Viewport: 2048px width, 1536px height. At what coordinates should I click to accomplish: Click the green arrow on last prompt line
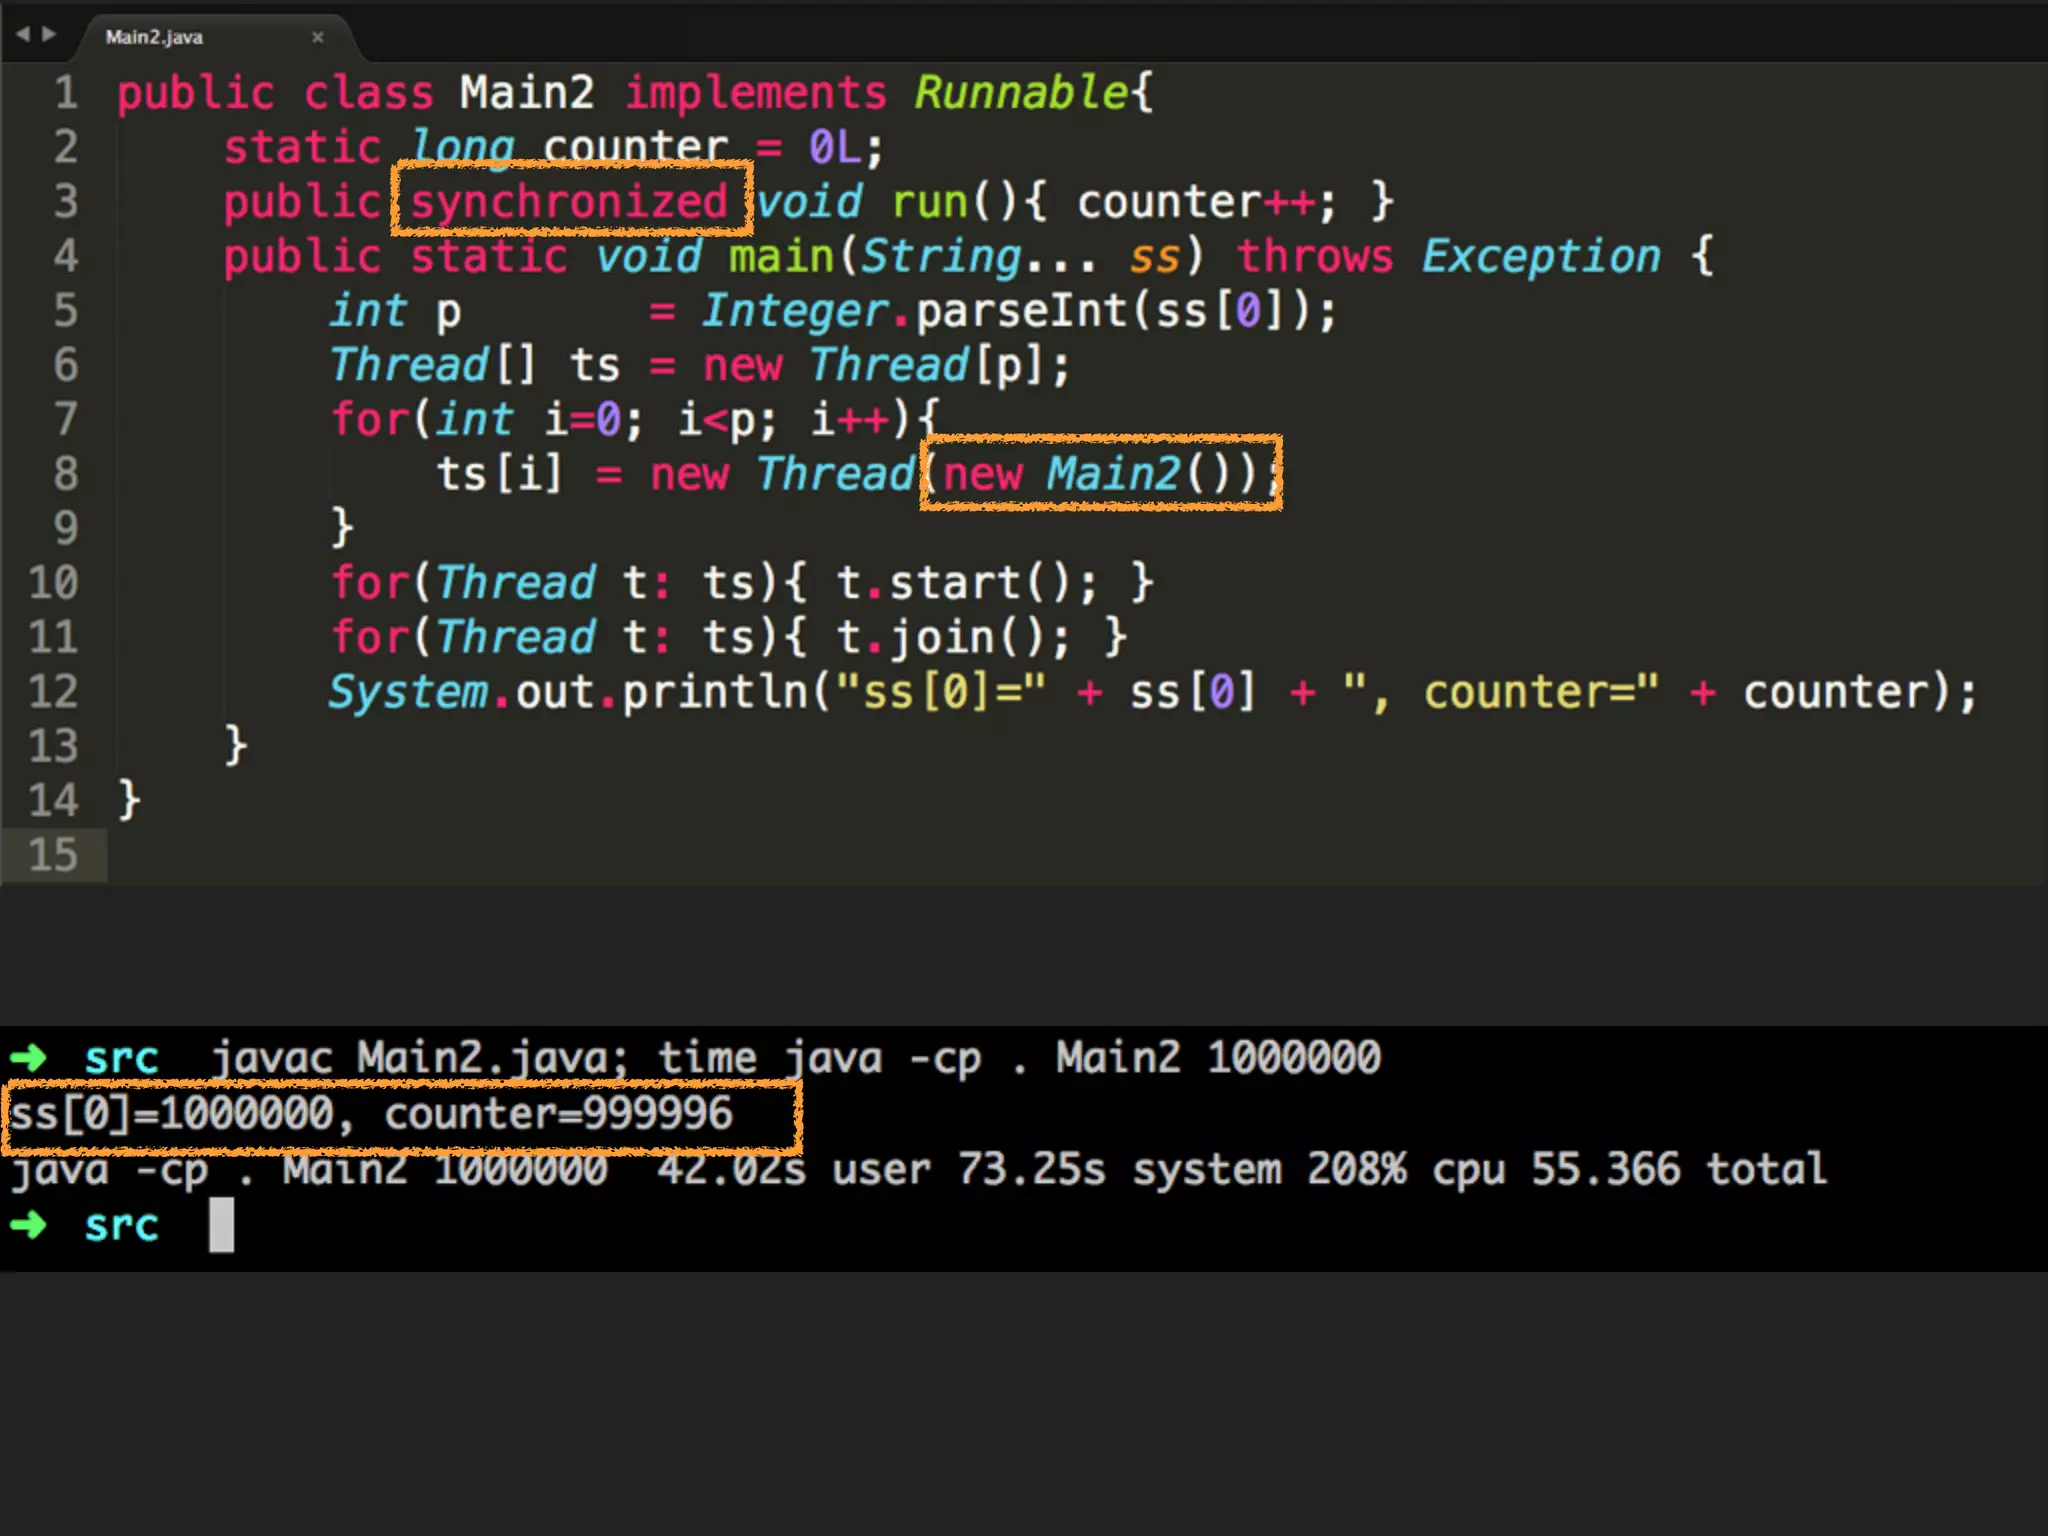(x=28, y=1224)
